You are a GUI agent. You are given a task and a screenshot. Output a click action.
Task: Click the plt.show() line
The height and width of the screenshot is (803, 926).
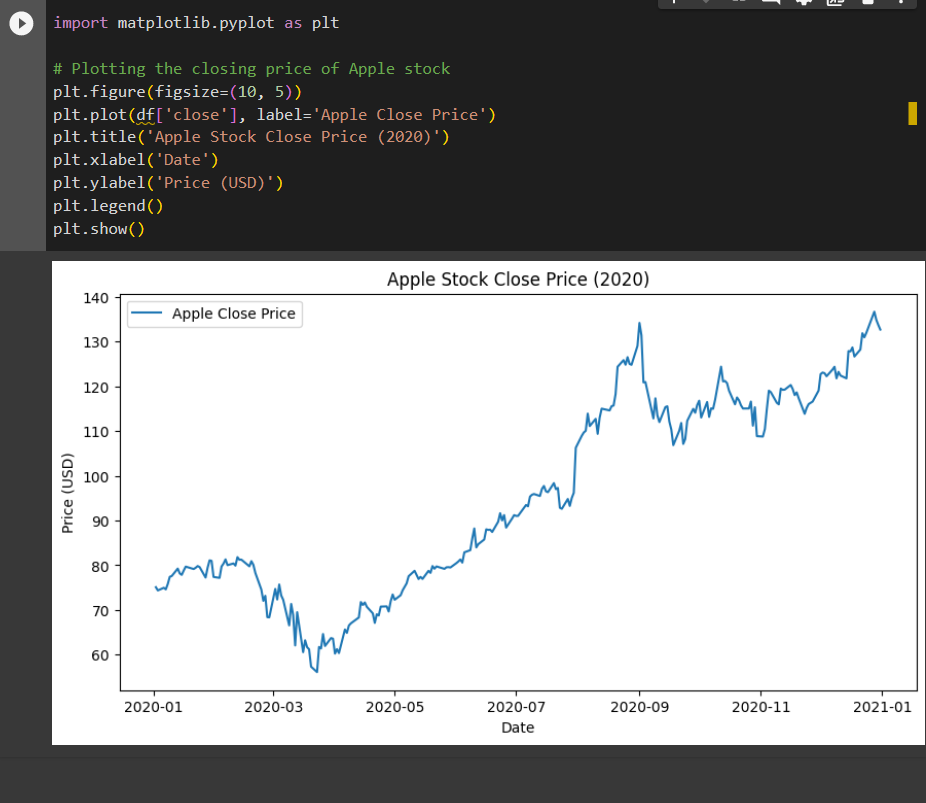[x=99, y=229]
